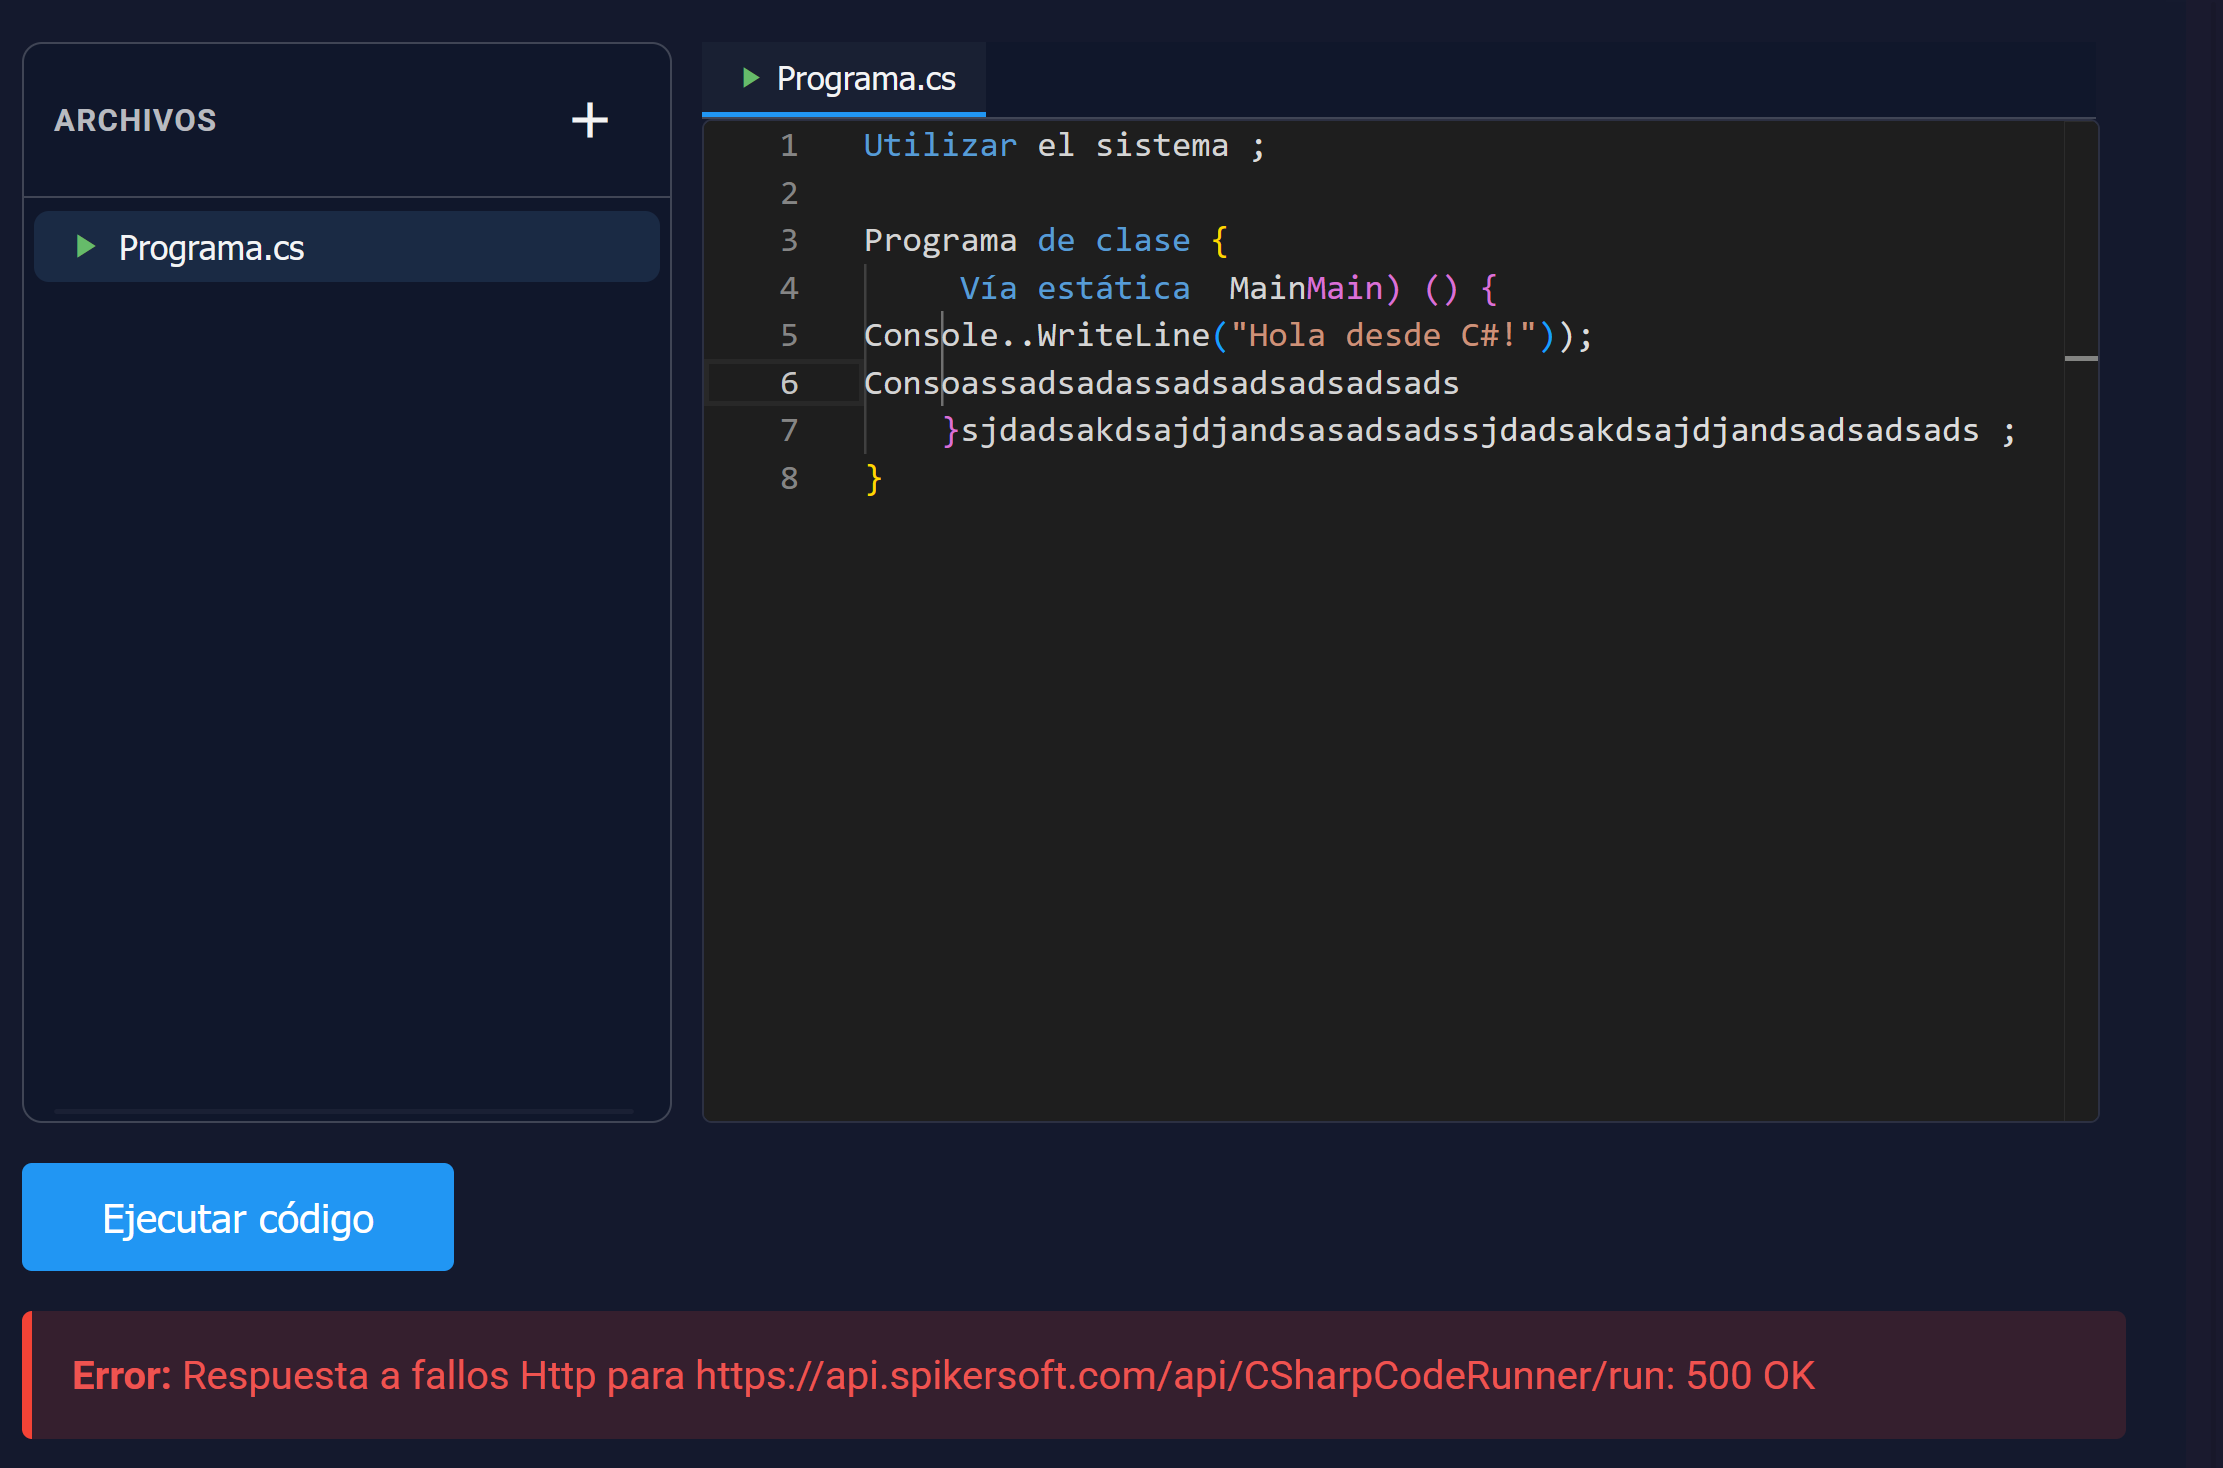Click green play icon beside sidebar Programa.cs
The image size is (2223, 1468).
click(x=86, y=246)
